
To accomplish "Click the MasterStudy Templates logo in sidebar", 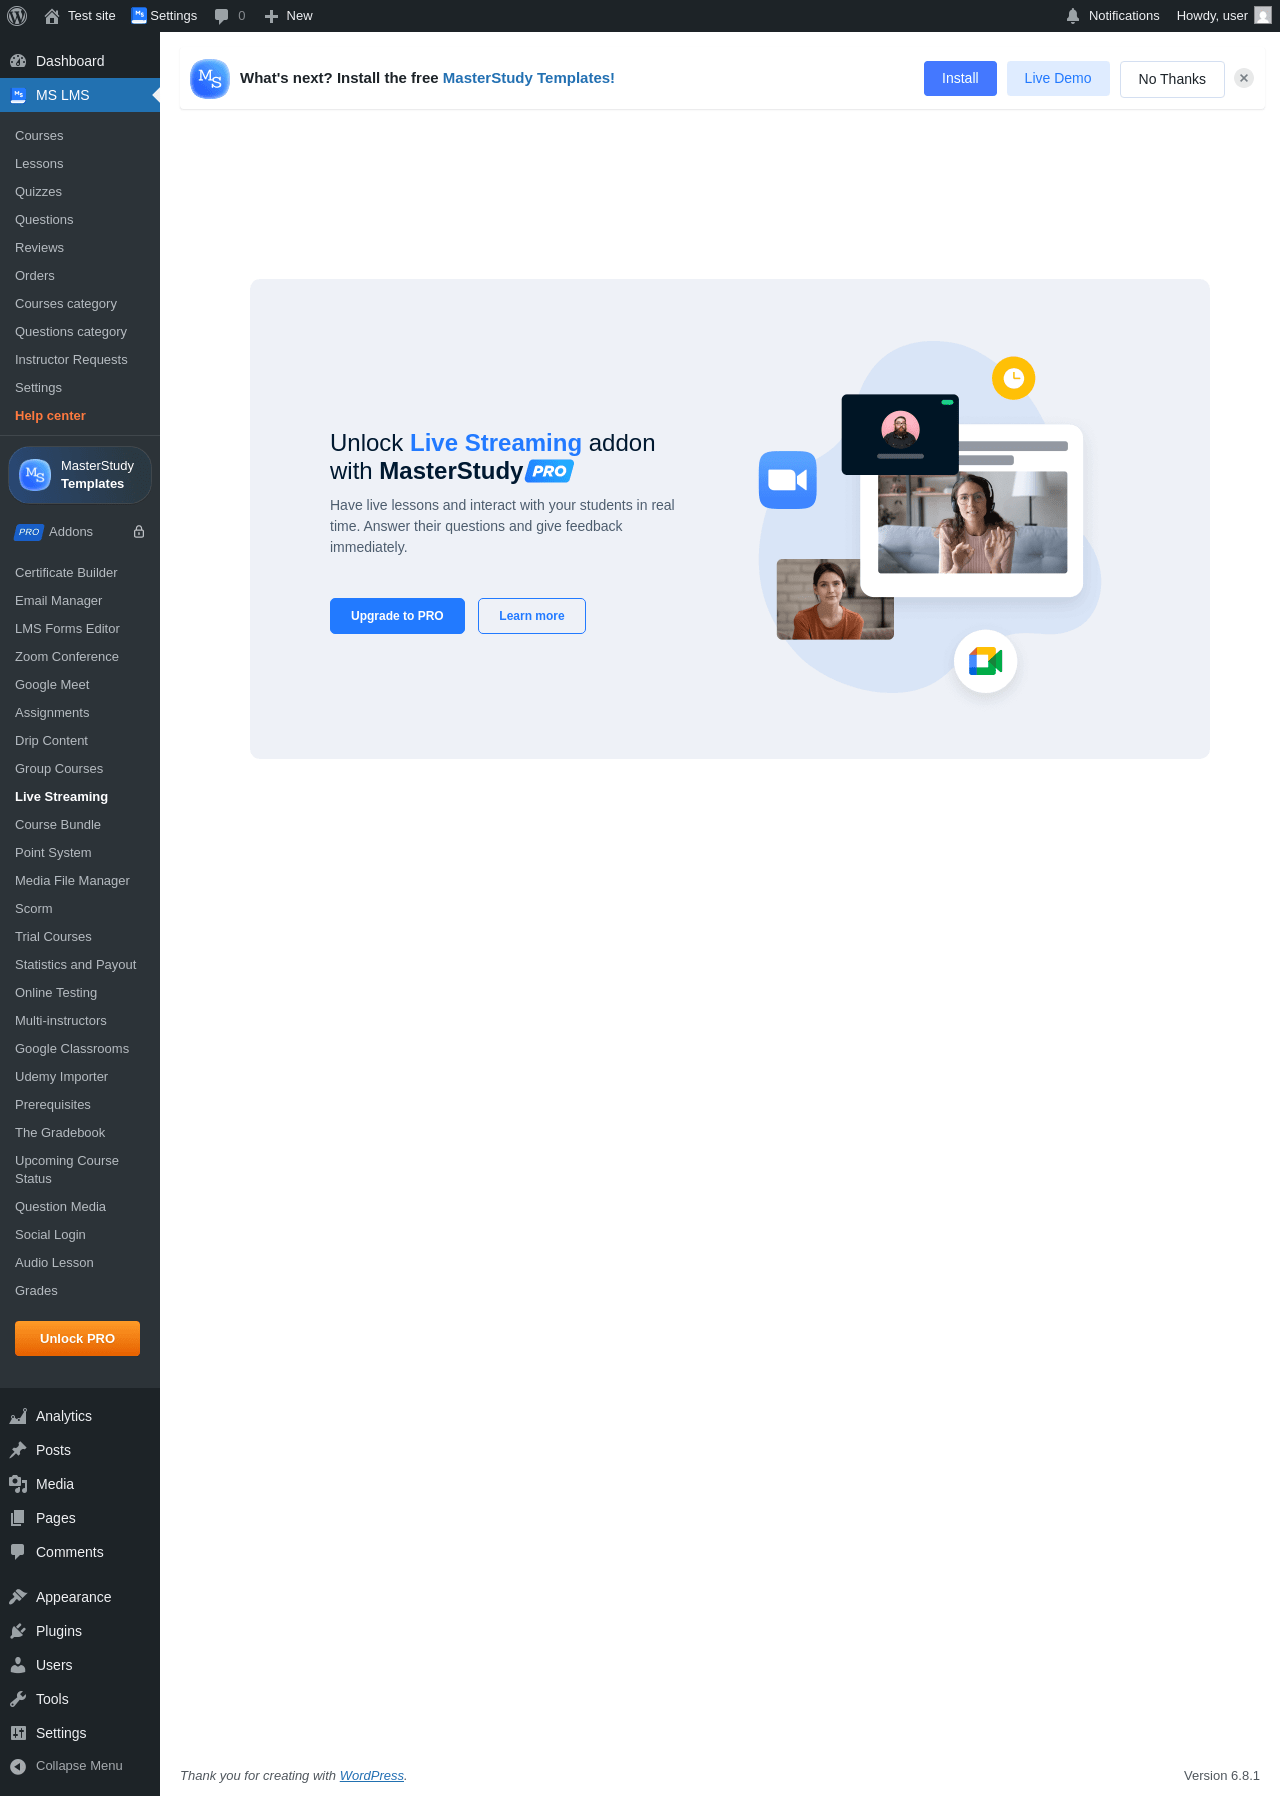I will click(x=35, y=475).
